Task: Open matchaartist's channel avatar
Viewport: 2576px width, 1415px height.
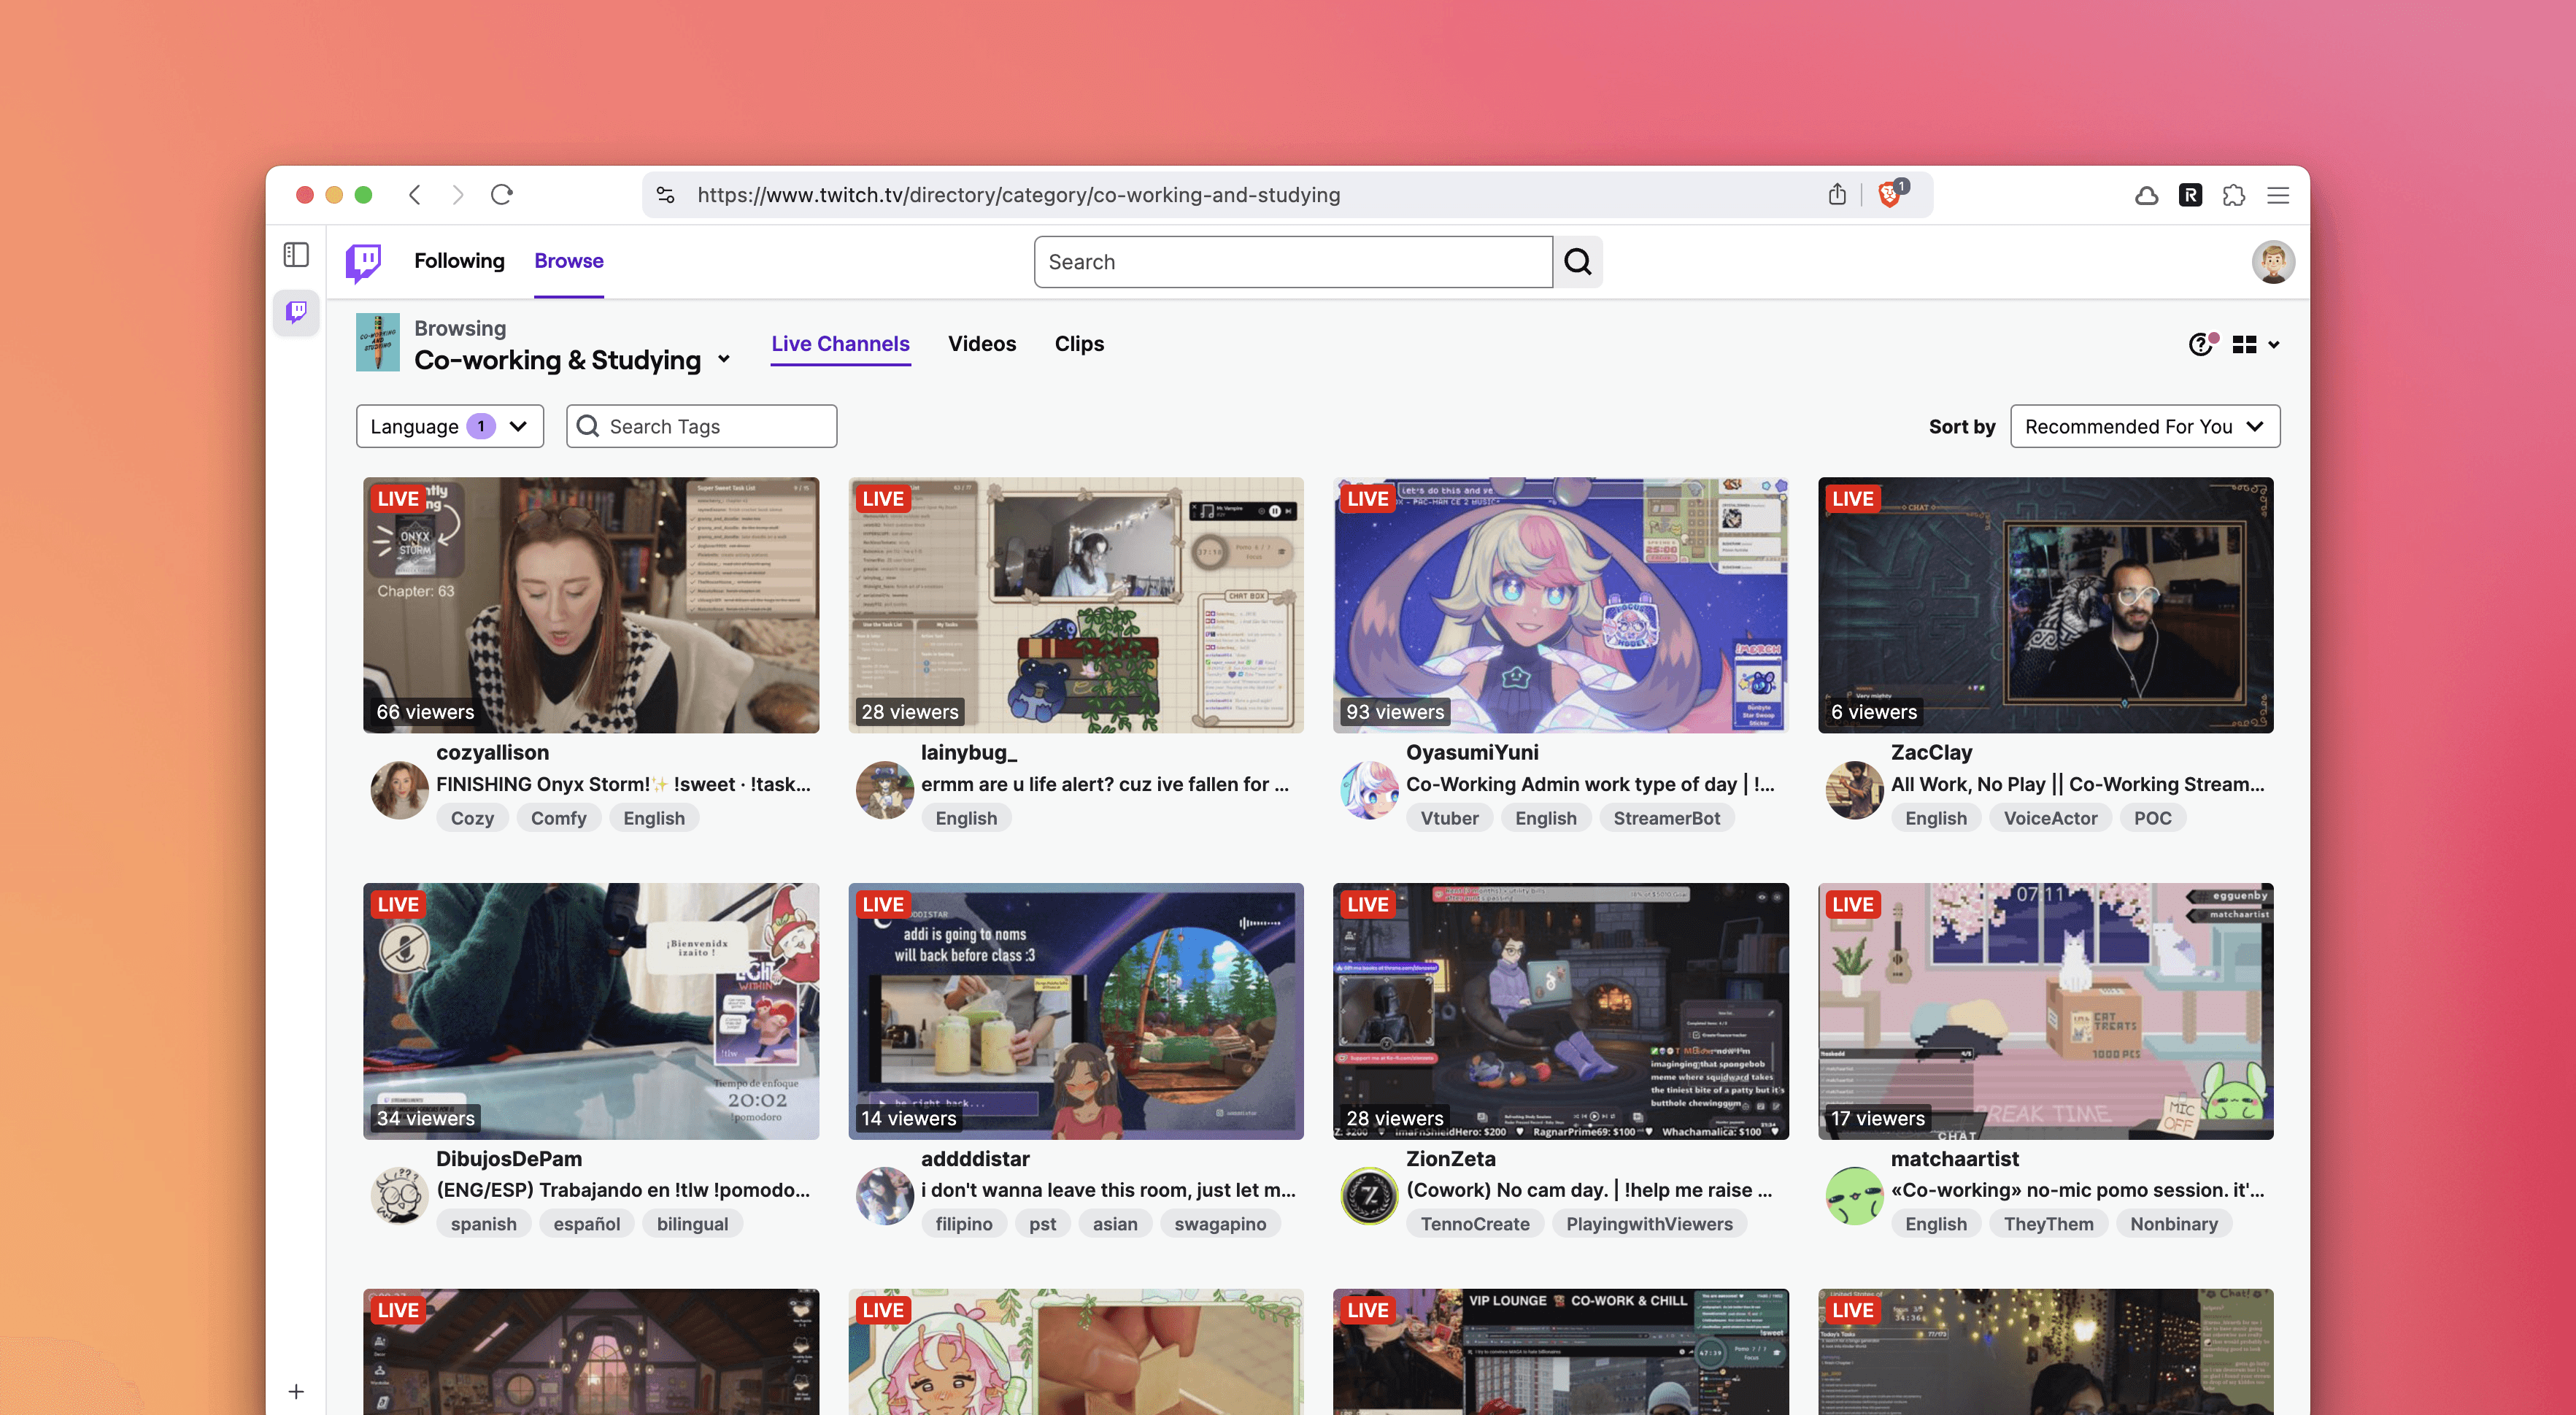Action: point(1855,1195)
